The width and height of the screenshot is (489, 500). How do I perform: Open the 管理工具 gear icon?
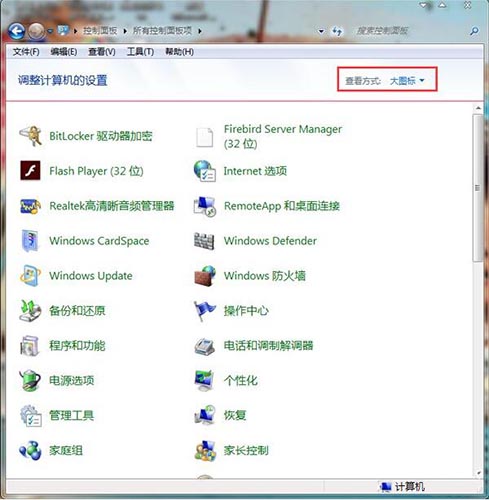tap(31, 416)
